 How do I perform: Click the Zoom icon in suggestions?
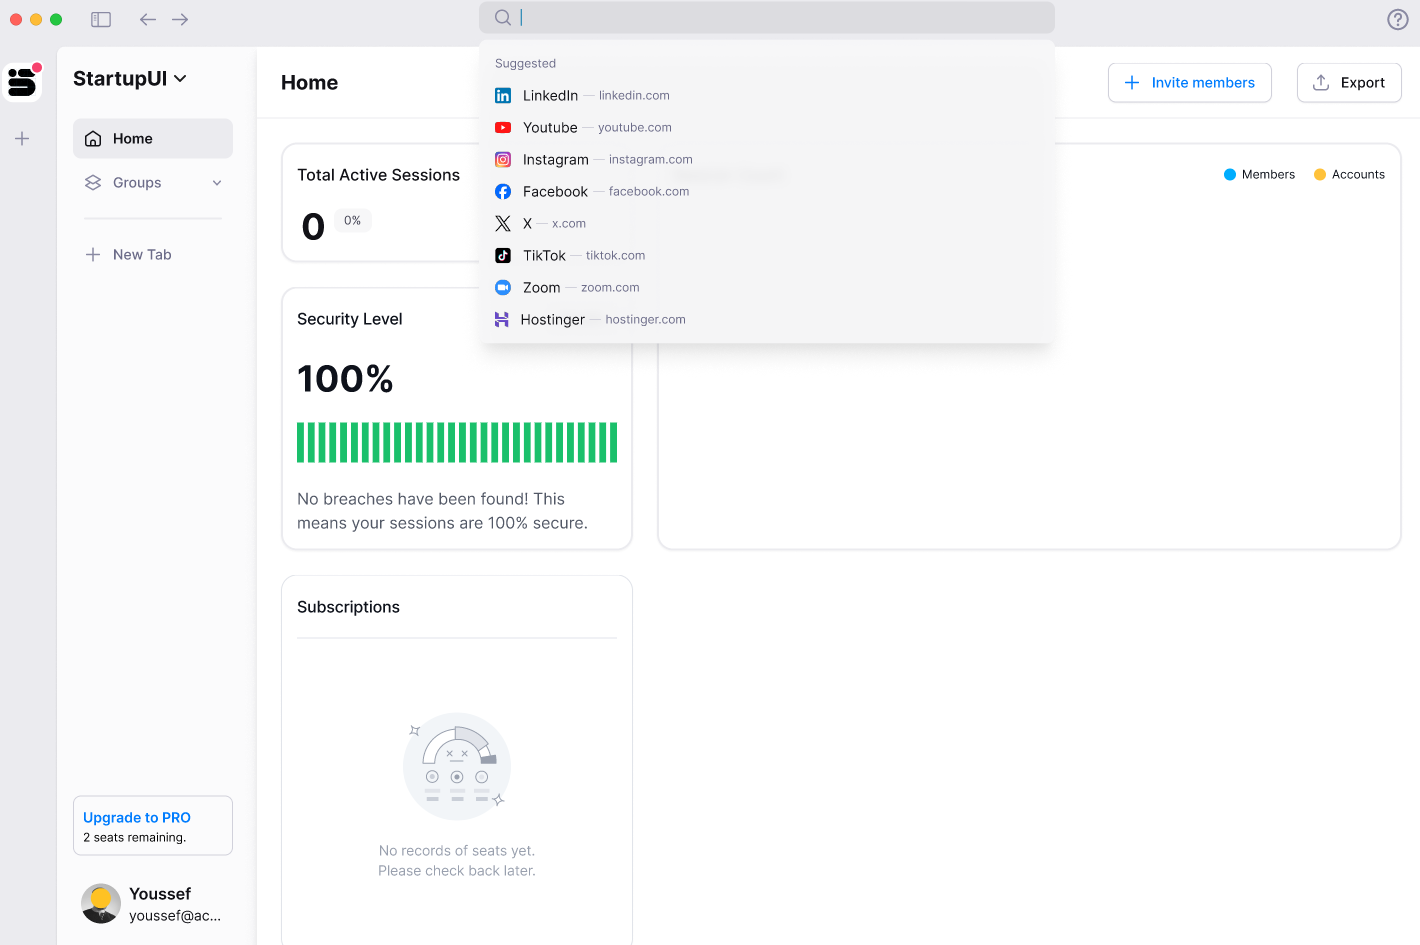(503, 287)
